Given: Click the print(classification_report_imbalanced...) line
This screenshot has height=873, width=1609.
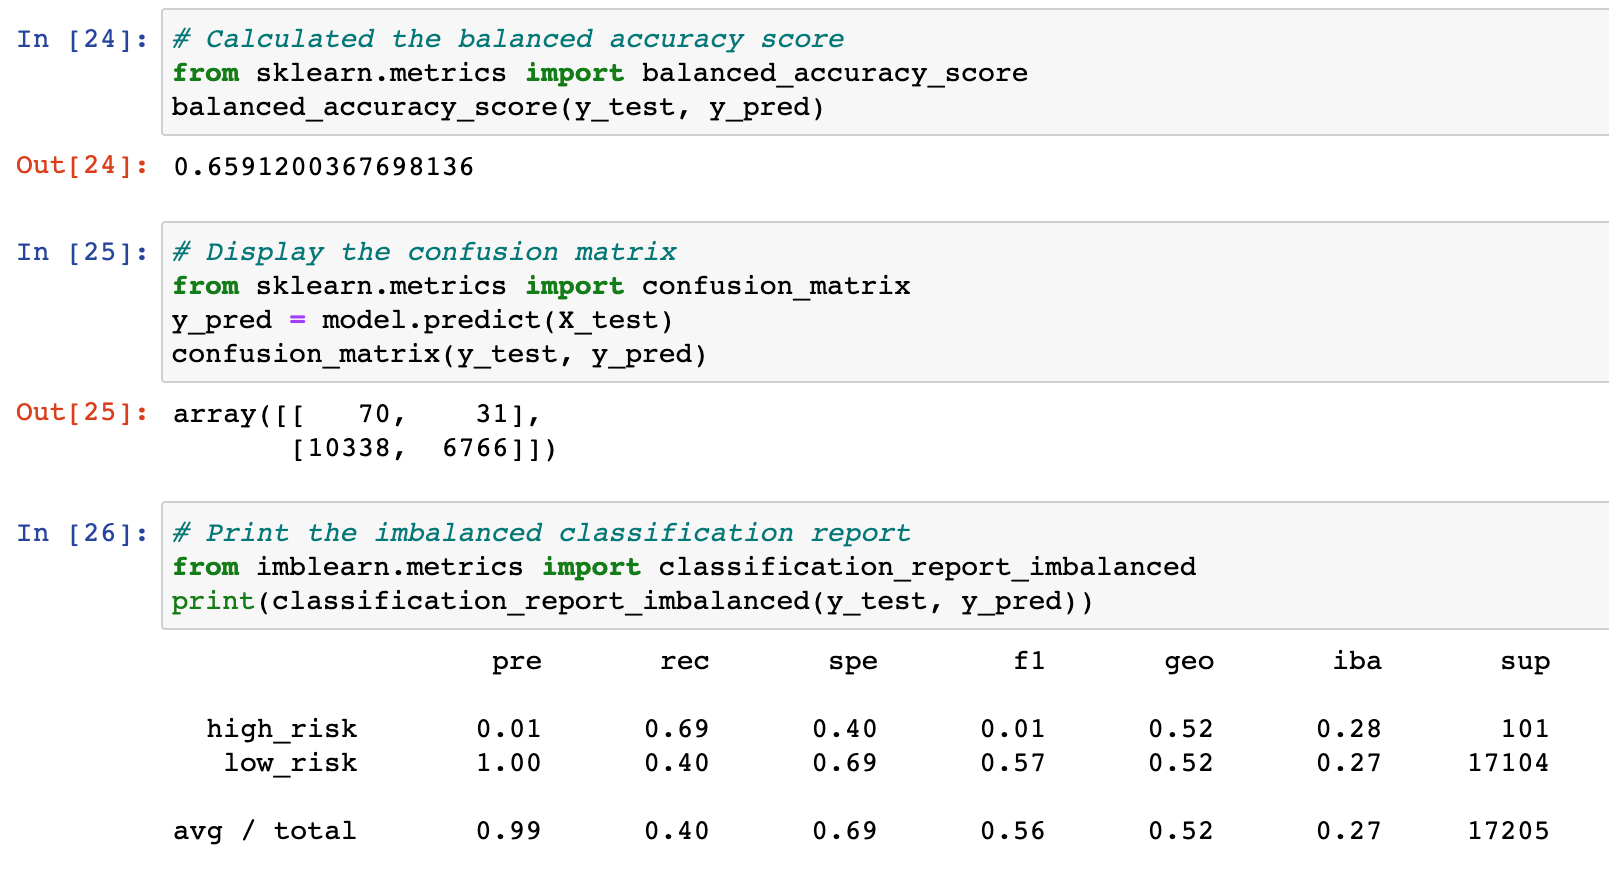Looking at the screenshot, I should tap(633, 601).
